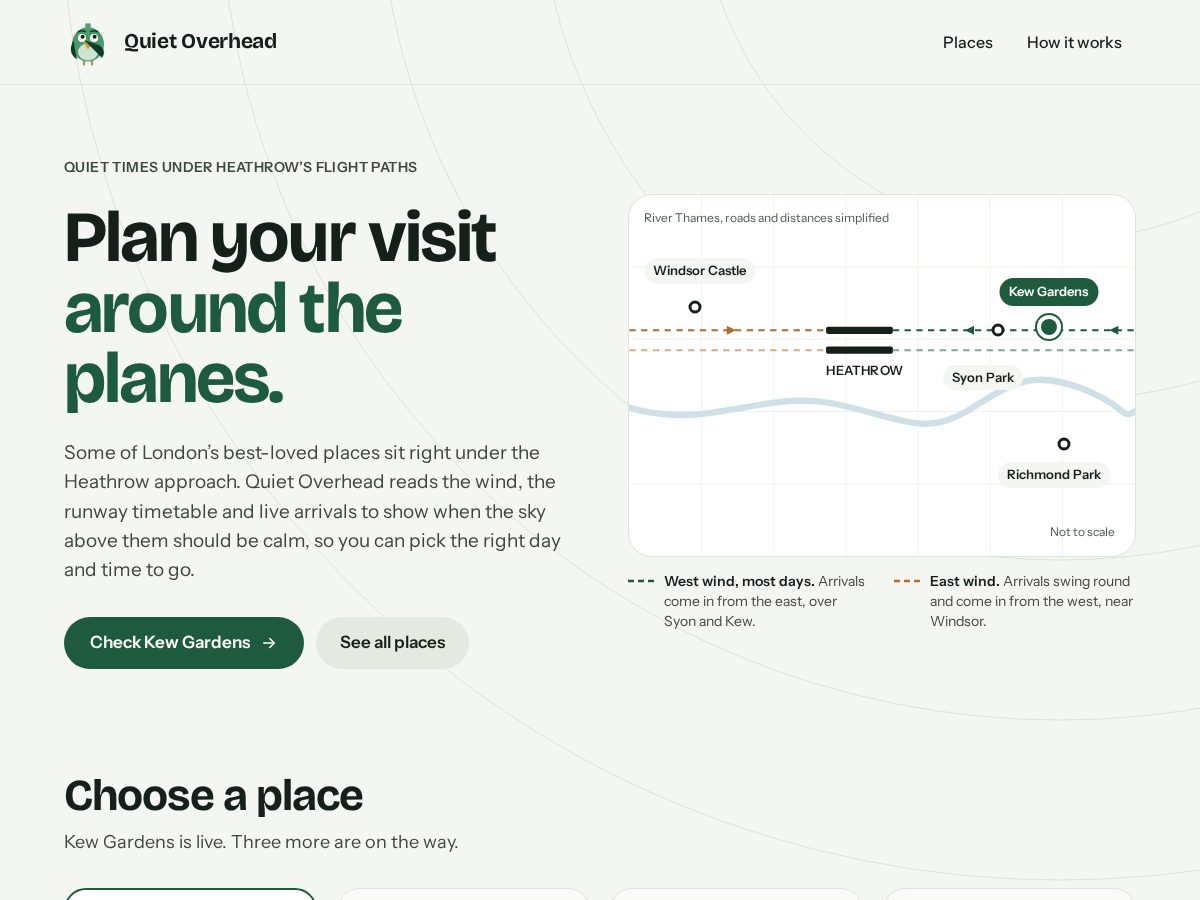Screen dimensions: 1200x900
Task: Click the Windsor Castle label
Action: pyautogui.click(x=699, y=271)
